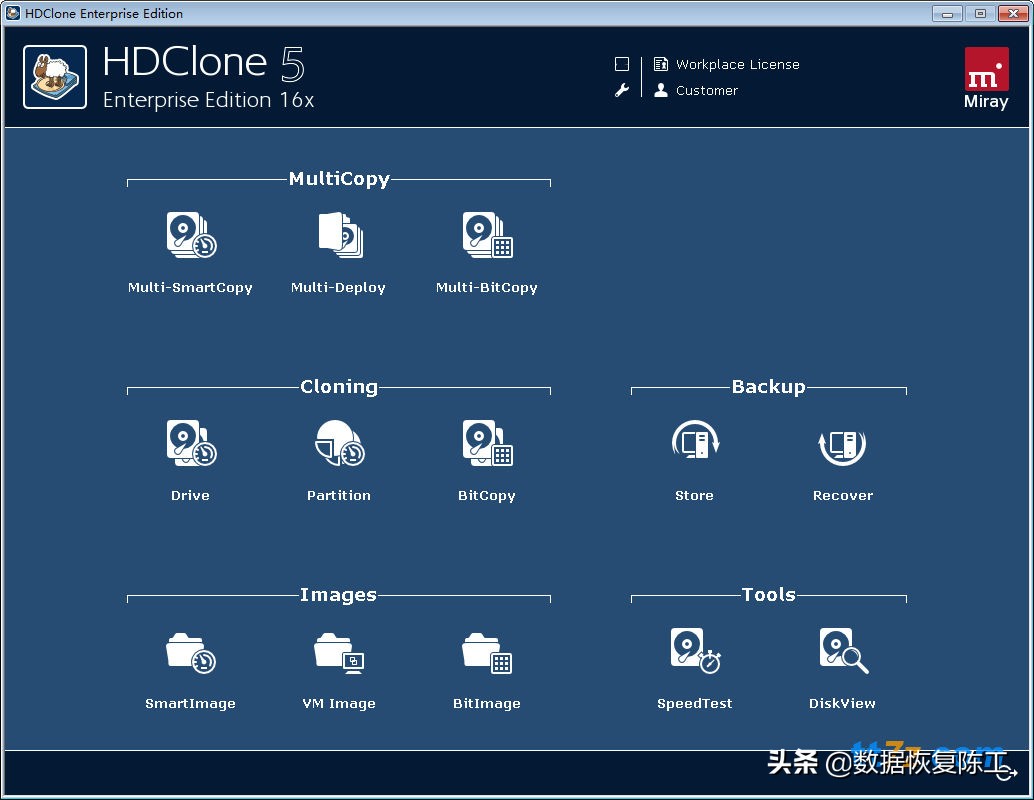Click the exit icon in bottom-right corner
Image resolution: width=1034 pixels, height=800 pixels.
(x=1006, y=773)
